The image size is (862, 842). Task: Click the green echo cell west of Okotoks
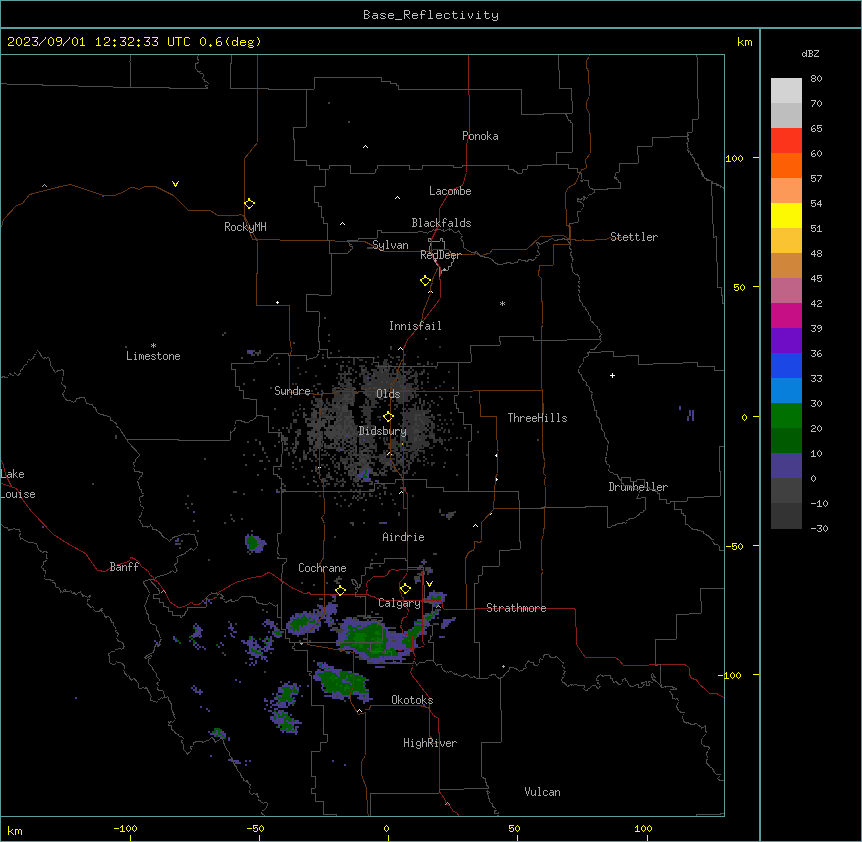(342, 683)
